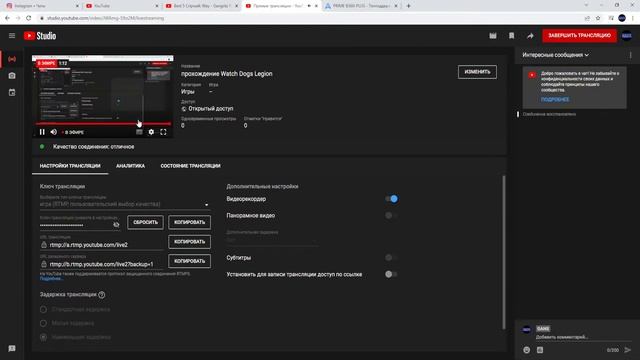This screenshot has width=640, height=360.
Task: Switch to the YouTube browser tab
Action: (x=122, y=6)
